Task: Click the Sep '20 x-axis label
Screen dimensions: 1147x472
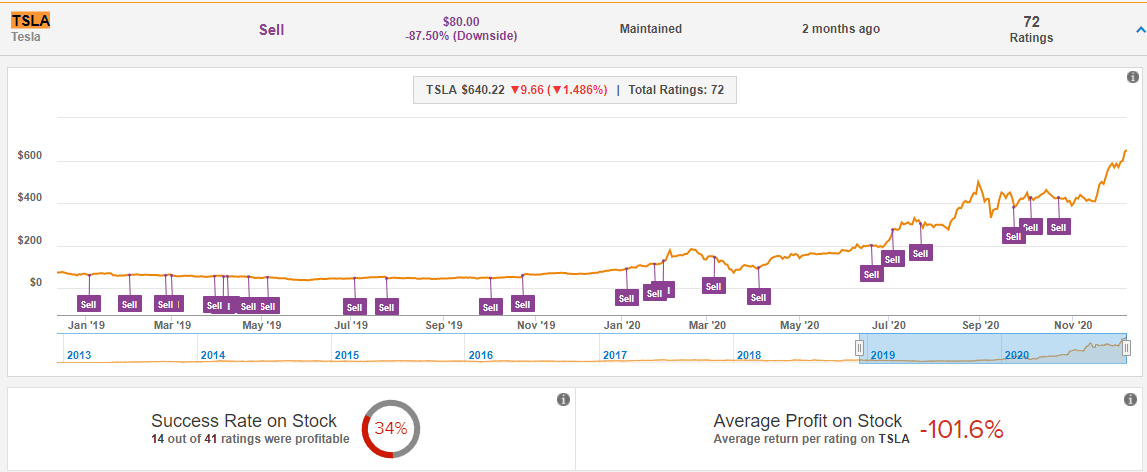Action: click(x=980, y=323)
